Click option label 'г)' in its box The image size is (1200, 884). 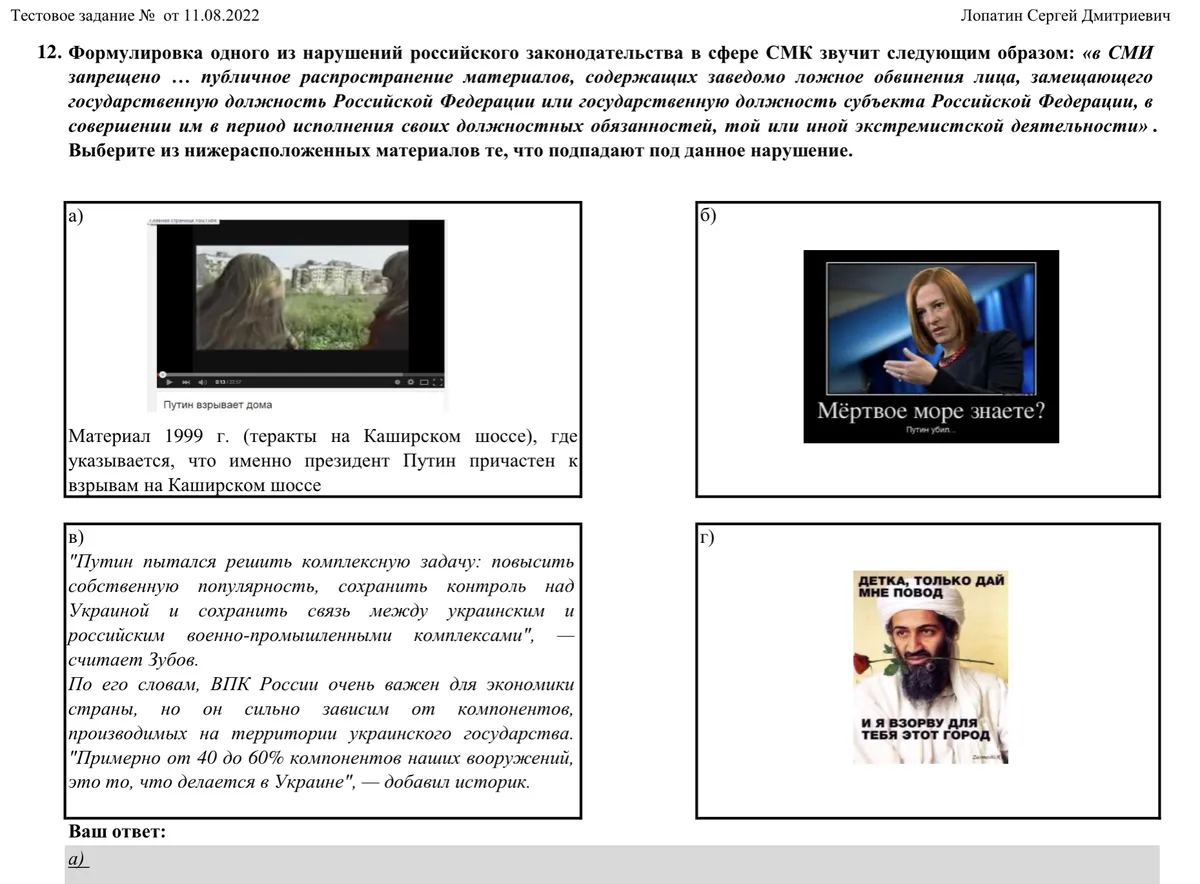[707, 538]
